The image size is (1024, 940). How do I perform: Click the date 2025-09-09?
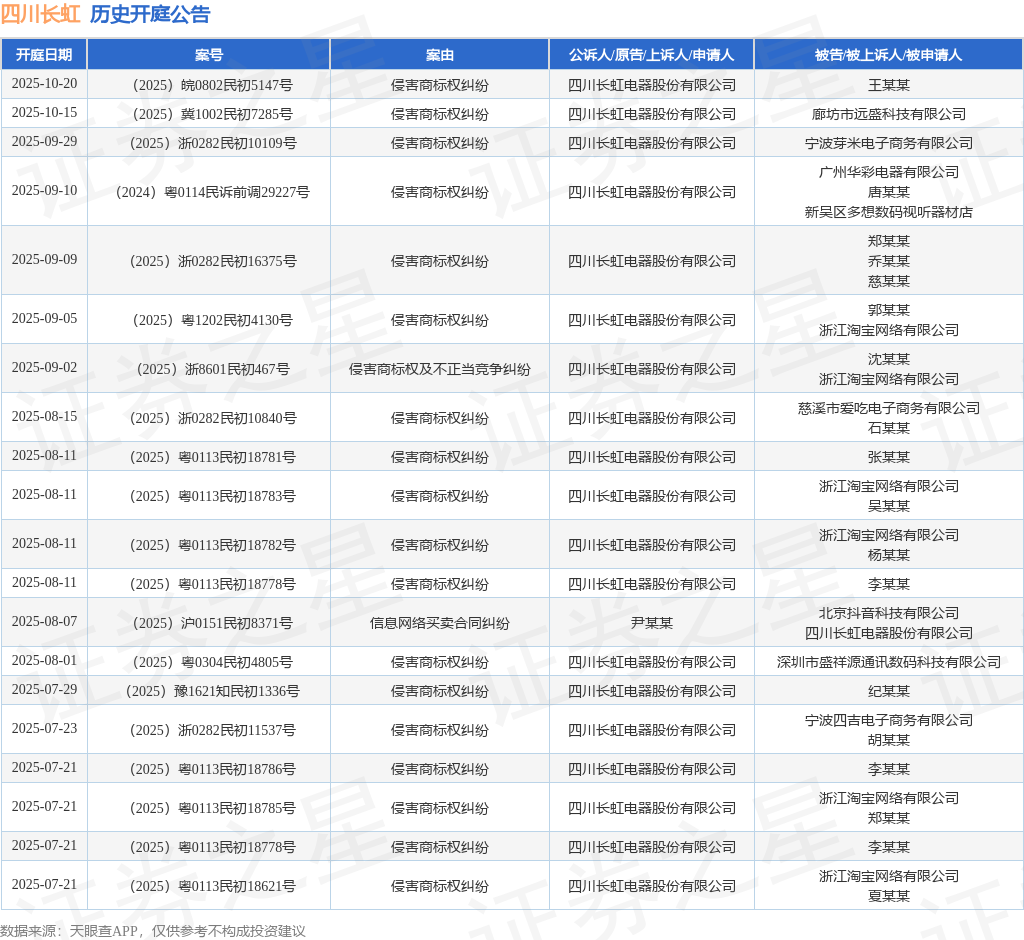pos(44,259)
